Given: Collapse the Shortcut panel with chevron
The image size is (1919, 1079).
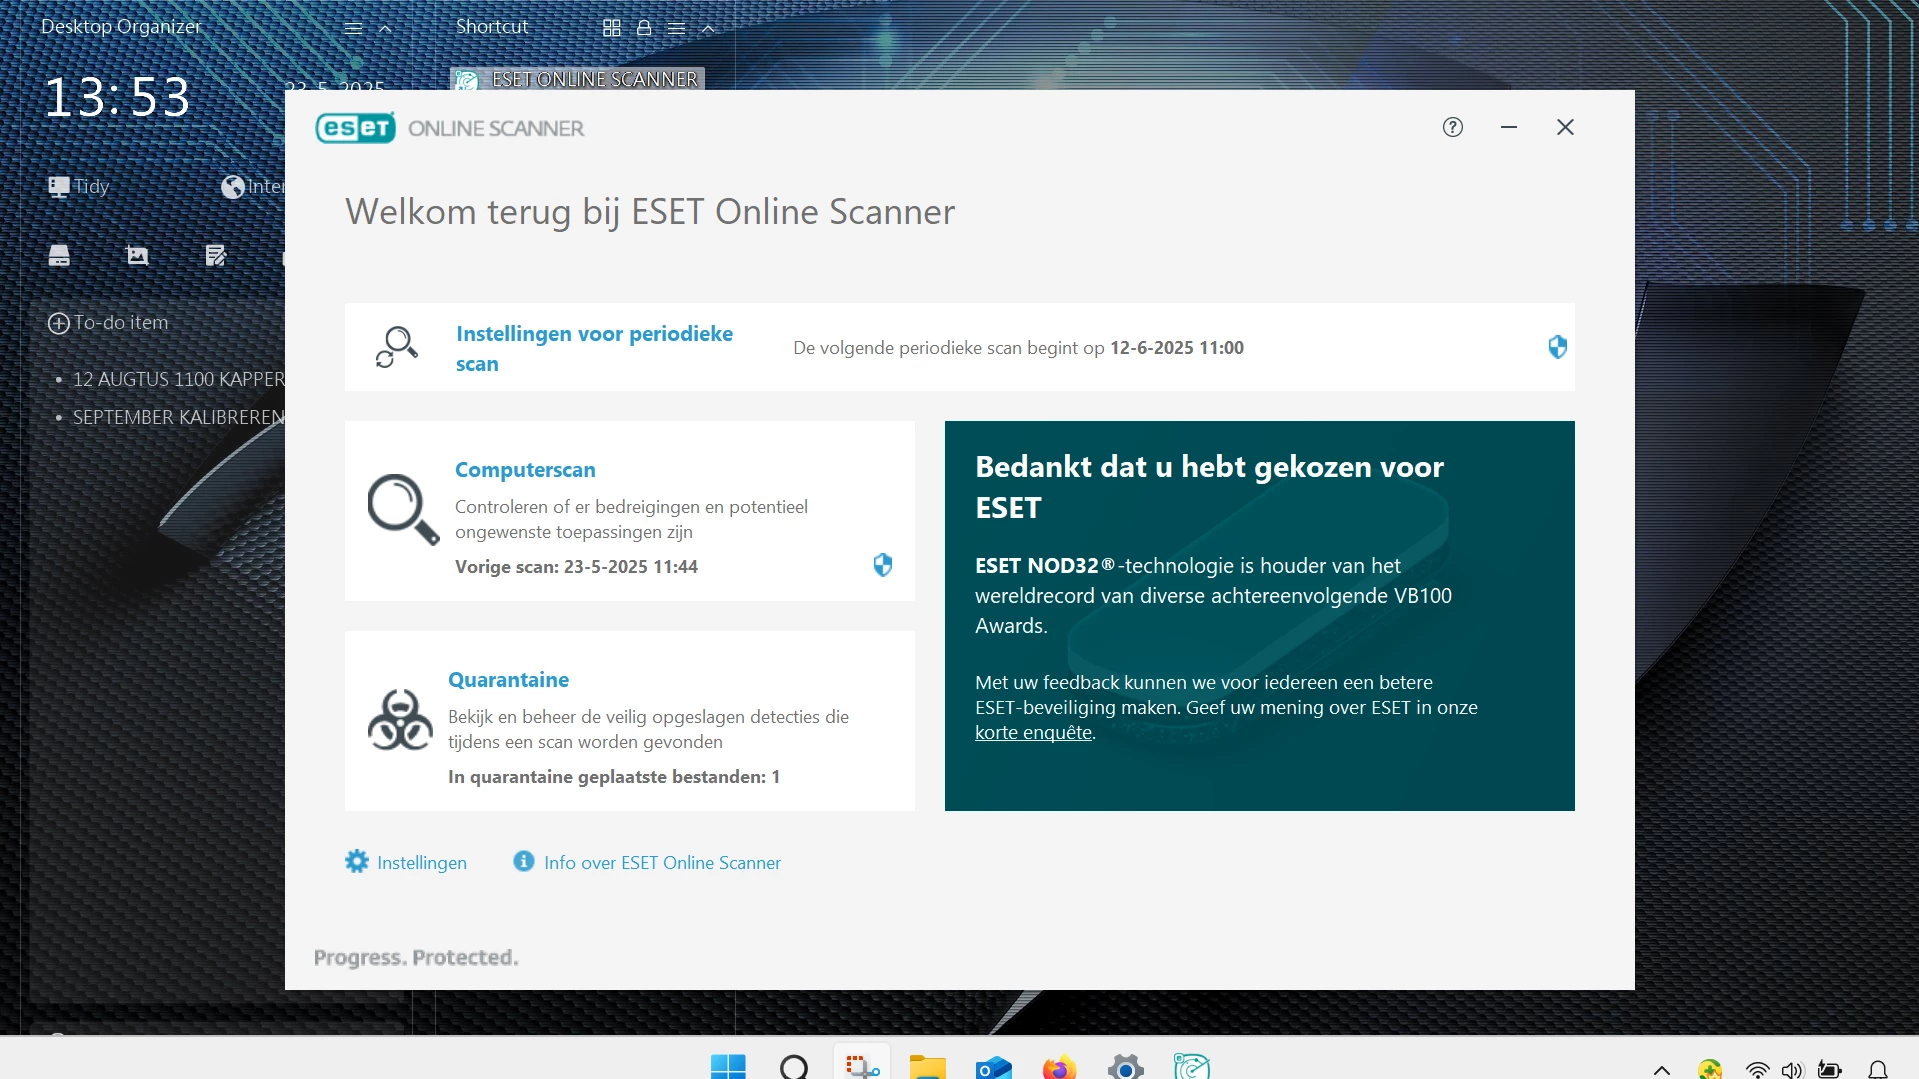Looking at the screenshot, I should tap(708, 28).
